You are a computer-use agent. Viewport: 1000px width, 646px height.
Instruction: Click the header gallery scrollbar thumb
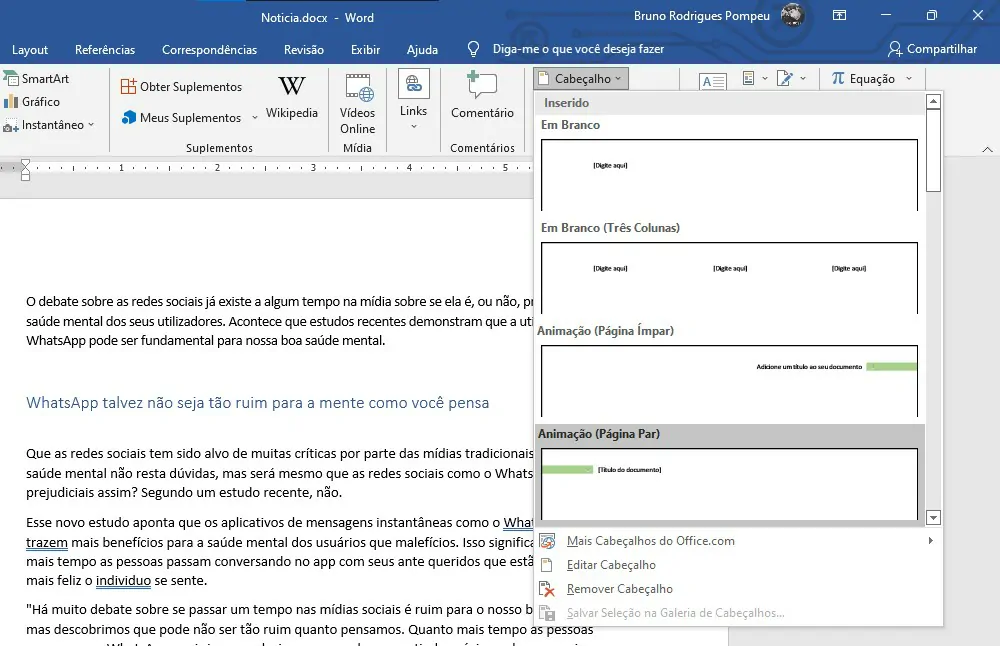click(933, 150)
